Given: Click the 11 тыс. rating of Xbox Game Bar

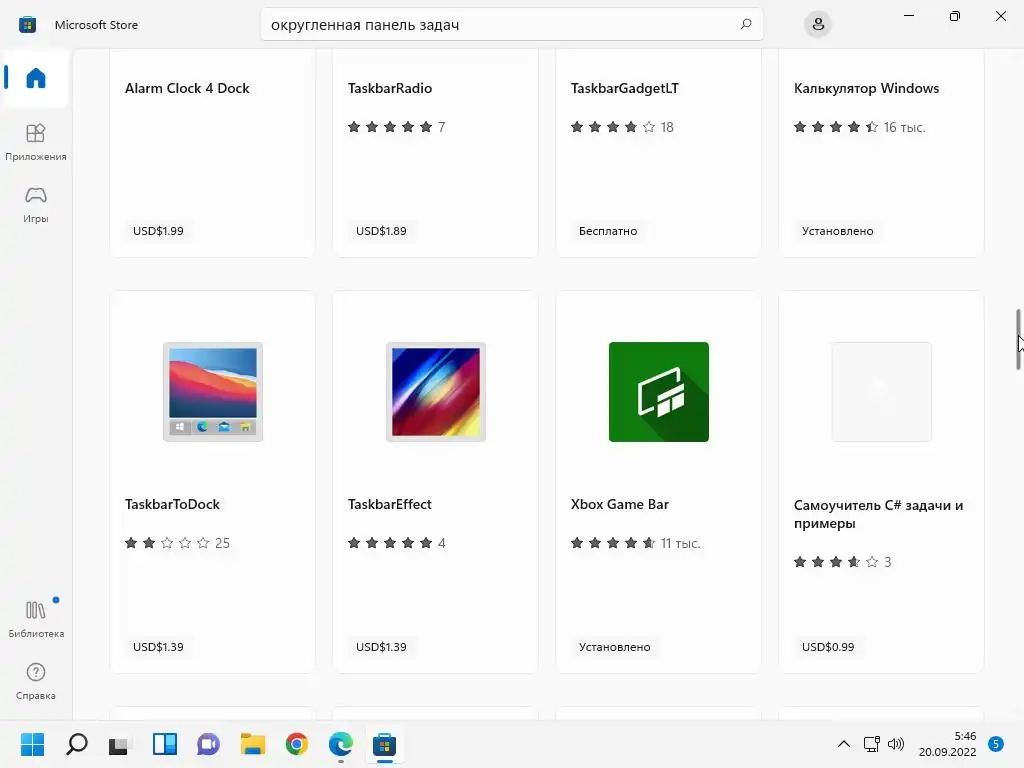Looking at the screenshot, I should point(635,543).
